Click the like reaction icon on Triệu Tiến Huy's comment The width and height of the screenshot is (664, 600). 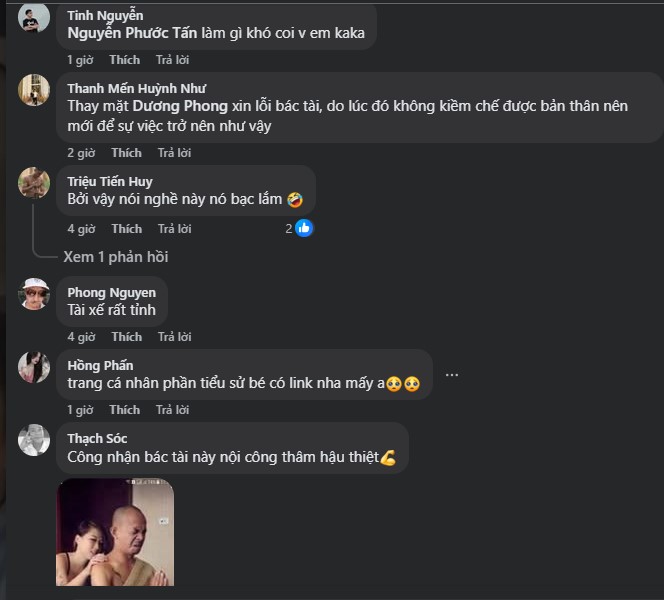point(304,228)
